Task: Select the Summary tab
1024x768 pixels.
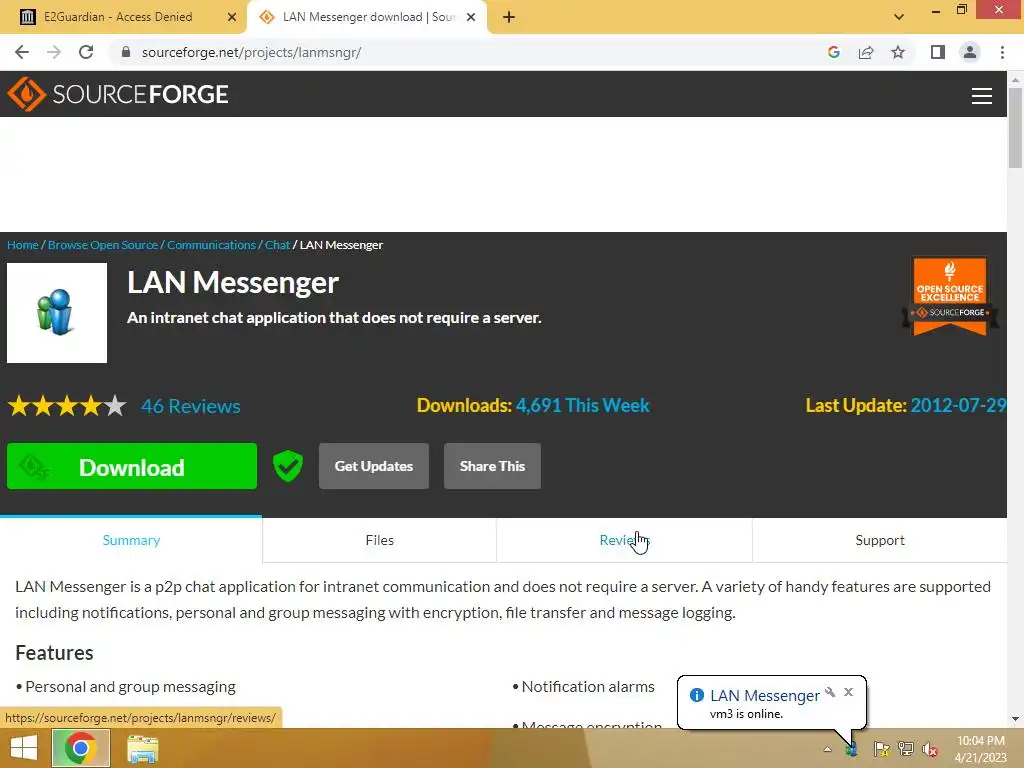Action: pyautogui.click(x=131, y=540)
